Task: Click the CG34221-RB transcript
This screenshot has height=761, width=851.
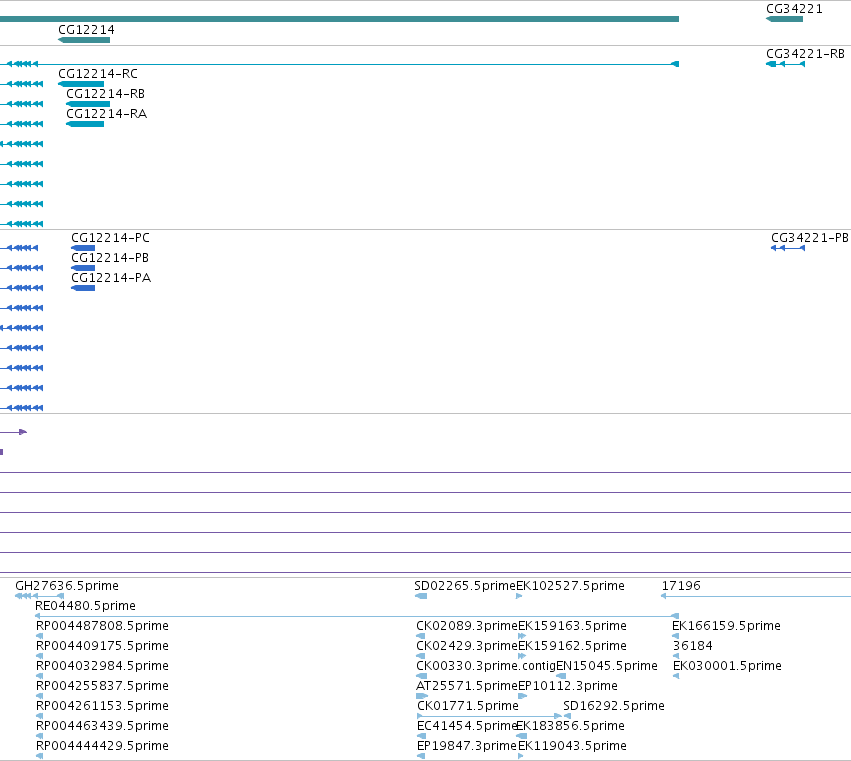Action: tap(785, 65)
